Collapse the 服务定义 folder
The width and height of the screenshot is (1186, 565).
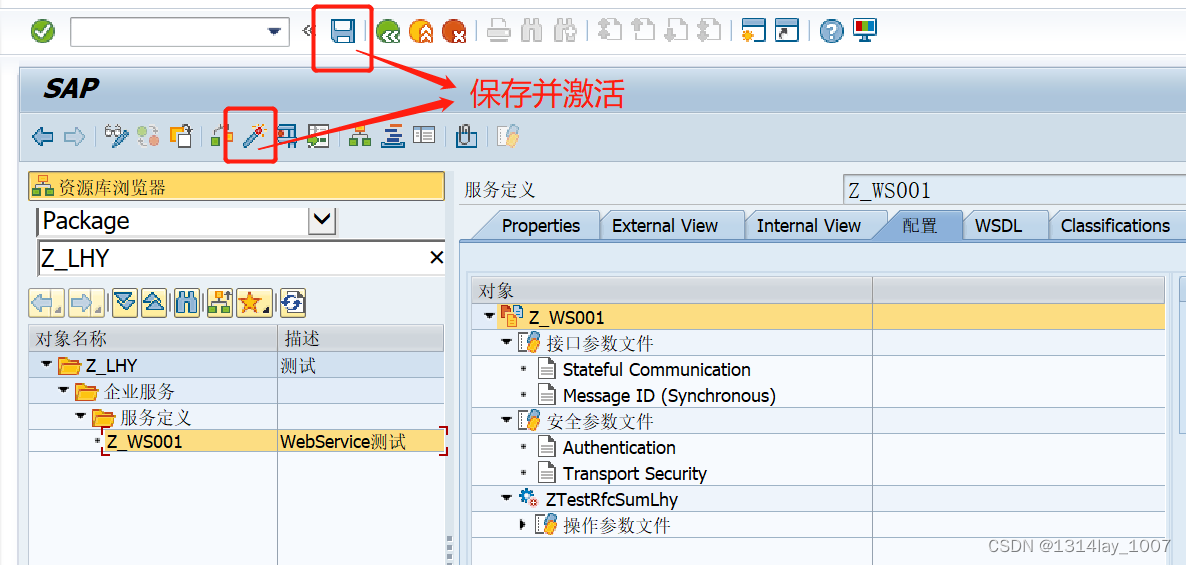(80, 417)
